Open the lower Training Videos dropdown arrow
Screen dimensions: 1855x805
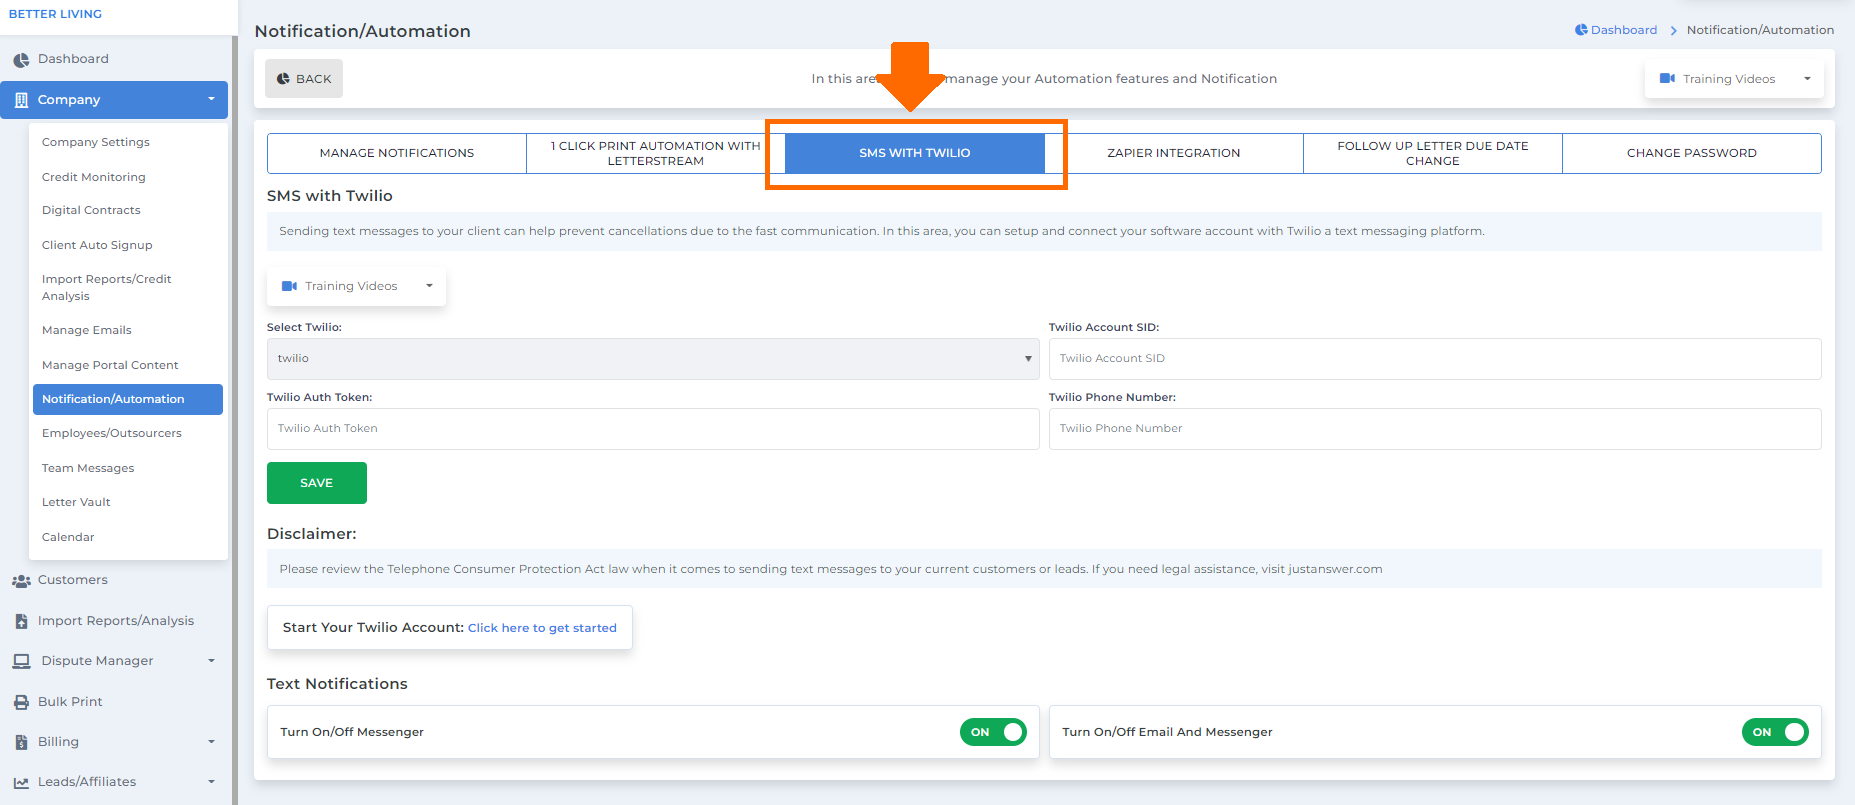pos(429,286)
